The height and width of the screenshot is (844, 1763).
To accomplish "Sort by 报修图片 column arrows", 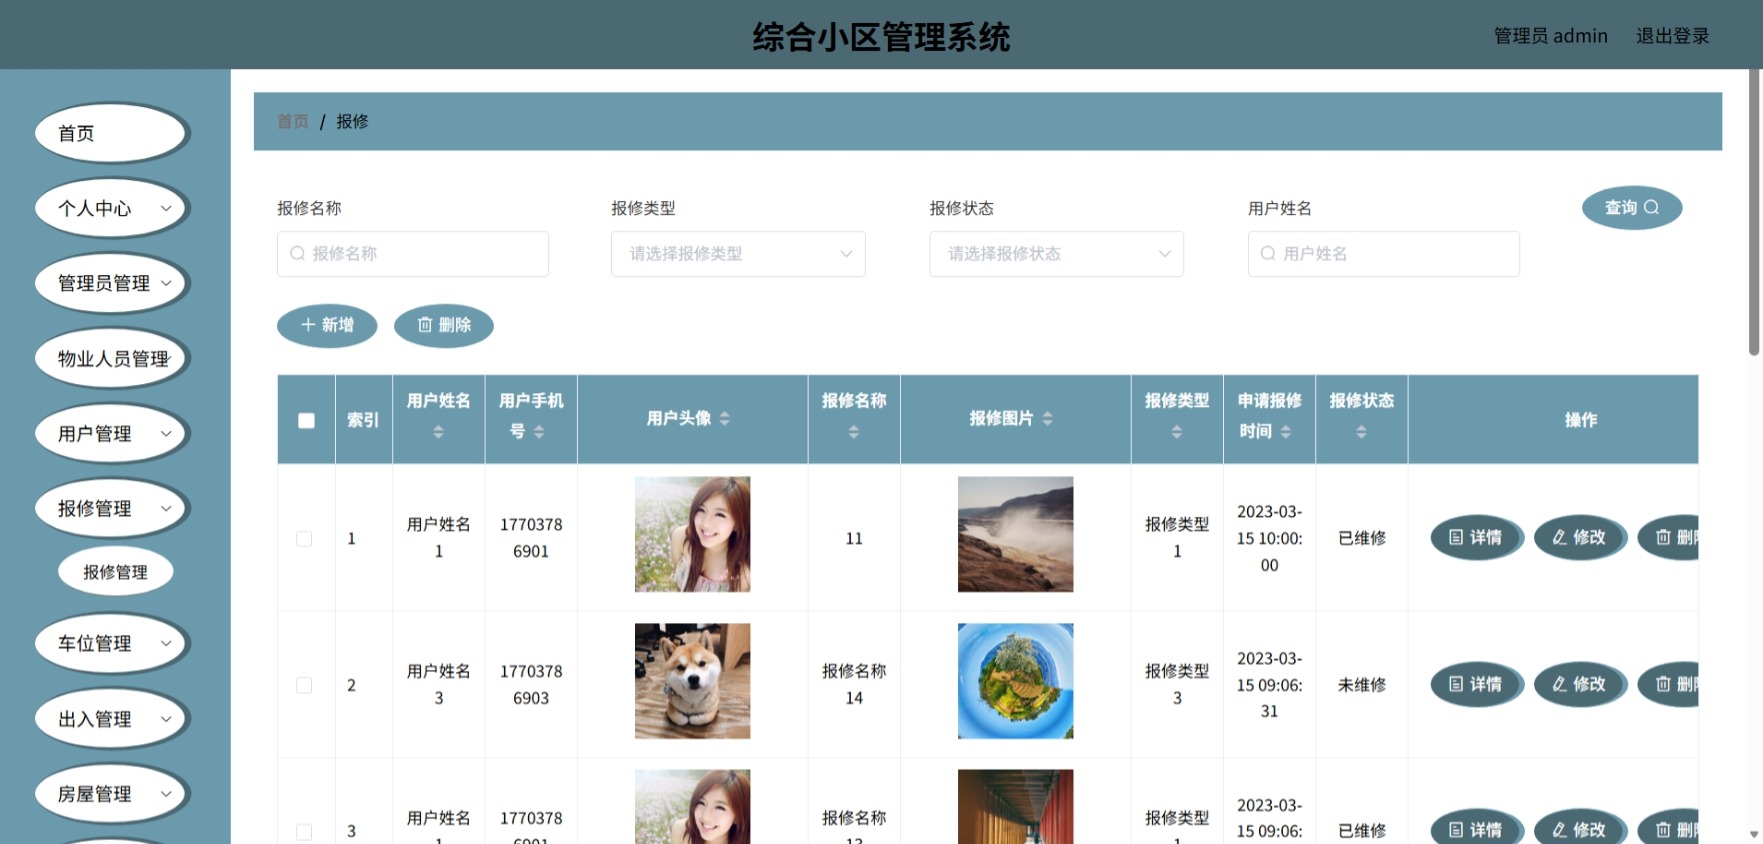I will pyautogui.click(x=1047, y=419).
